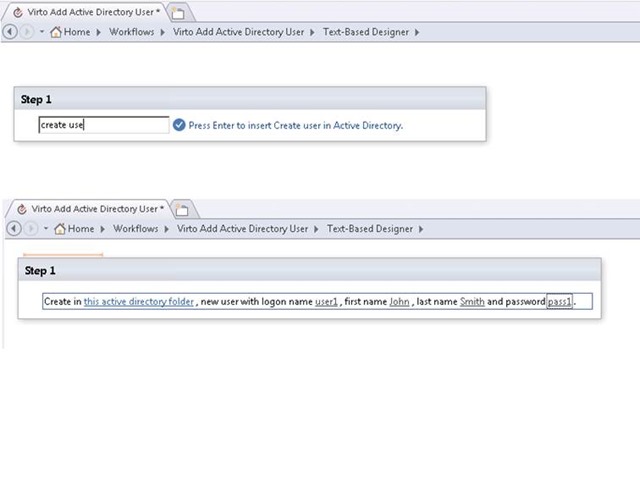Click the forward arrow in the lower navigation bar
The height and width of the screenshot is (480, 640).
pyautogui.click(x=30, y=228)
